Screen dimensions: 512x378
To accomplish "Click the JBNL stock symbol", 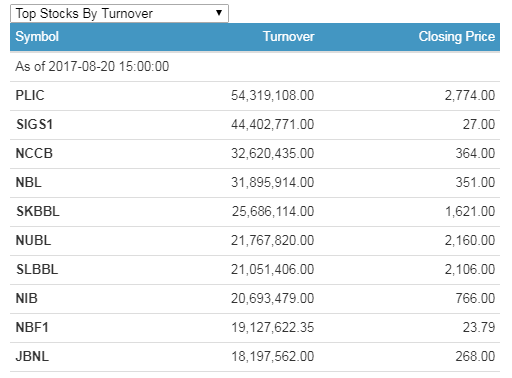I will pyautogui.click(x=32, y=356).
